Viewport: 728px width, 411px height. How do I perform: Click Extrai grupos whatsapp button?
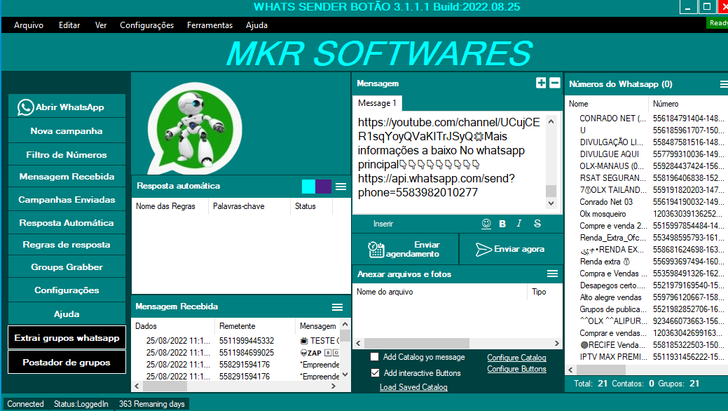67,338
